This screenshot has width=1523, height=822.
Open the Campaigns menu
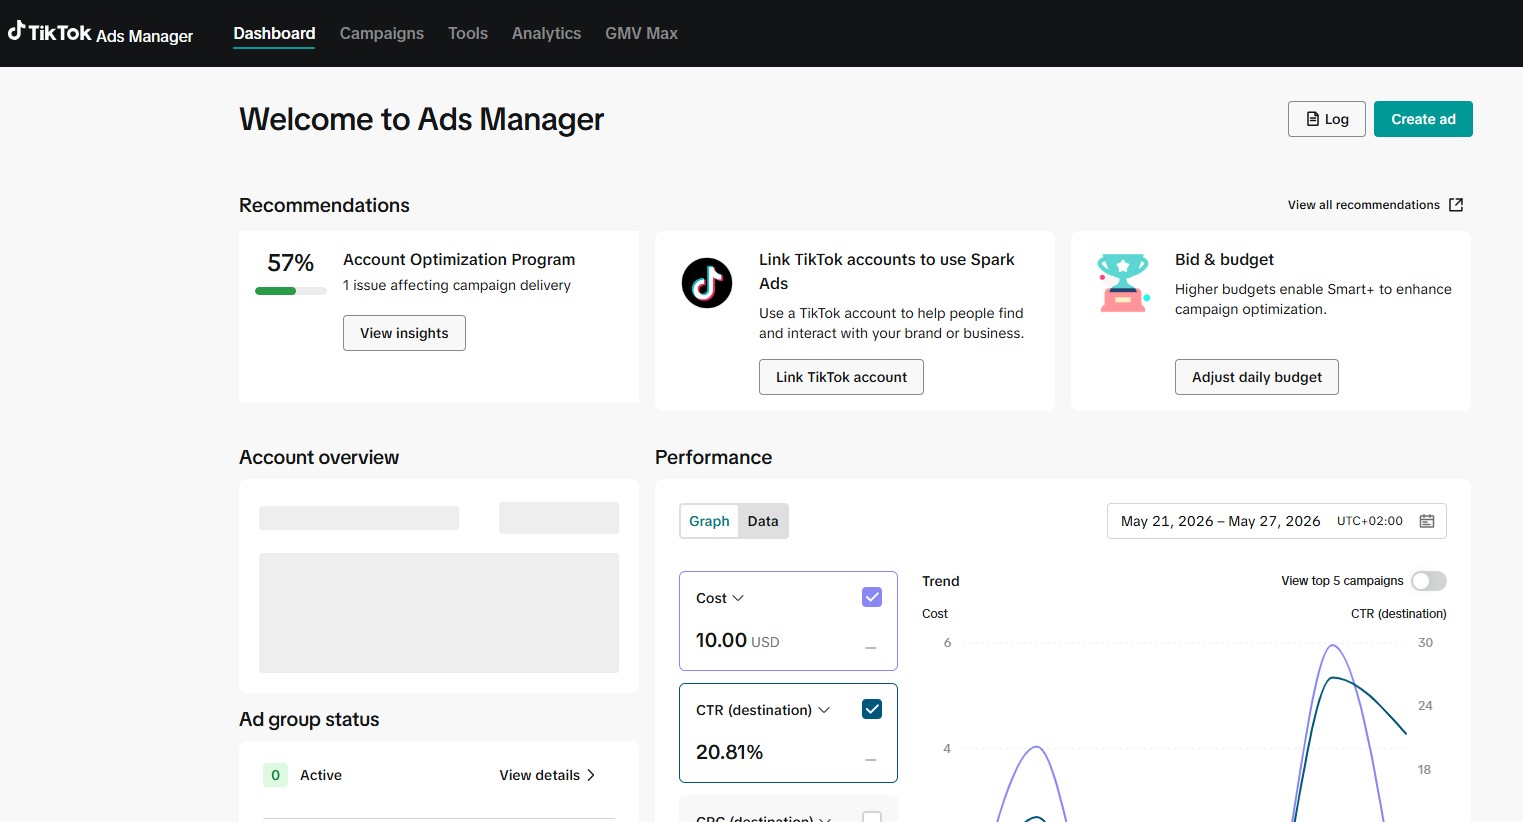(x=382, y=33)
